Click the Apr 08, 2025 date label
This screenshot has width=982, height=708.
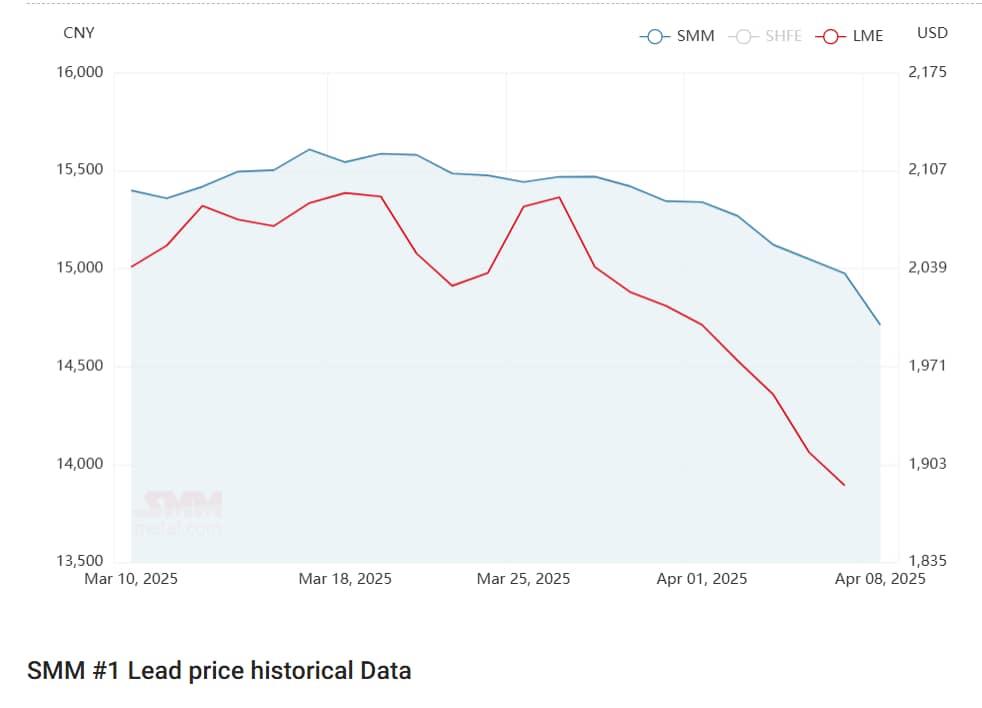point(880,579)
